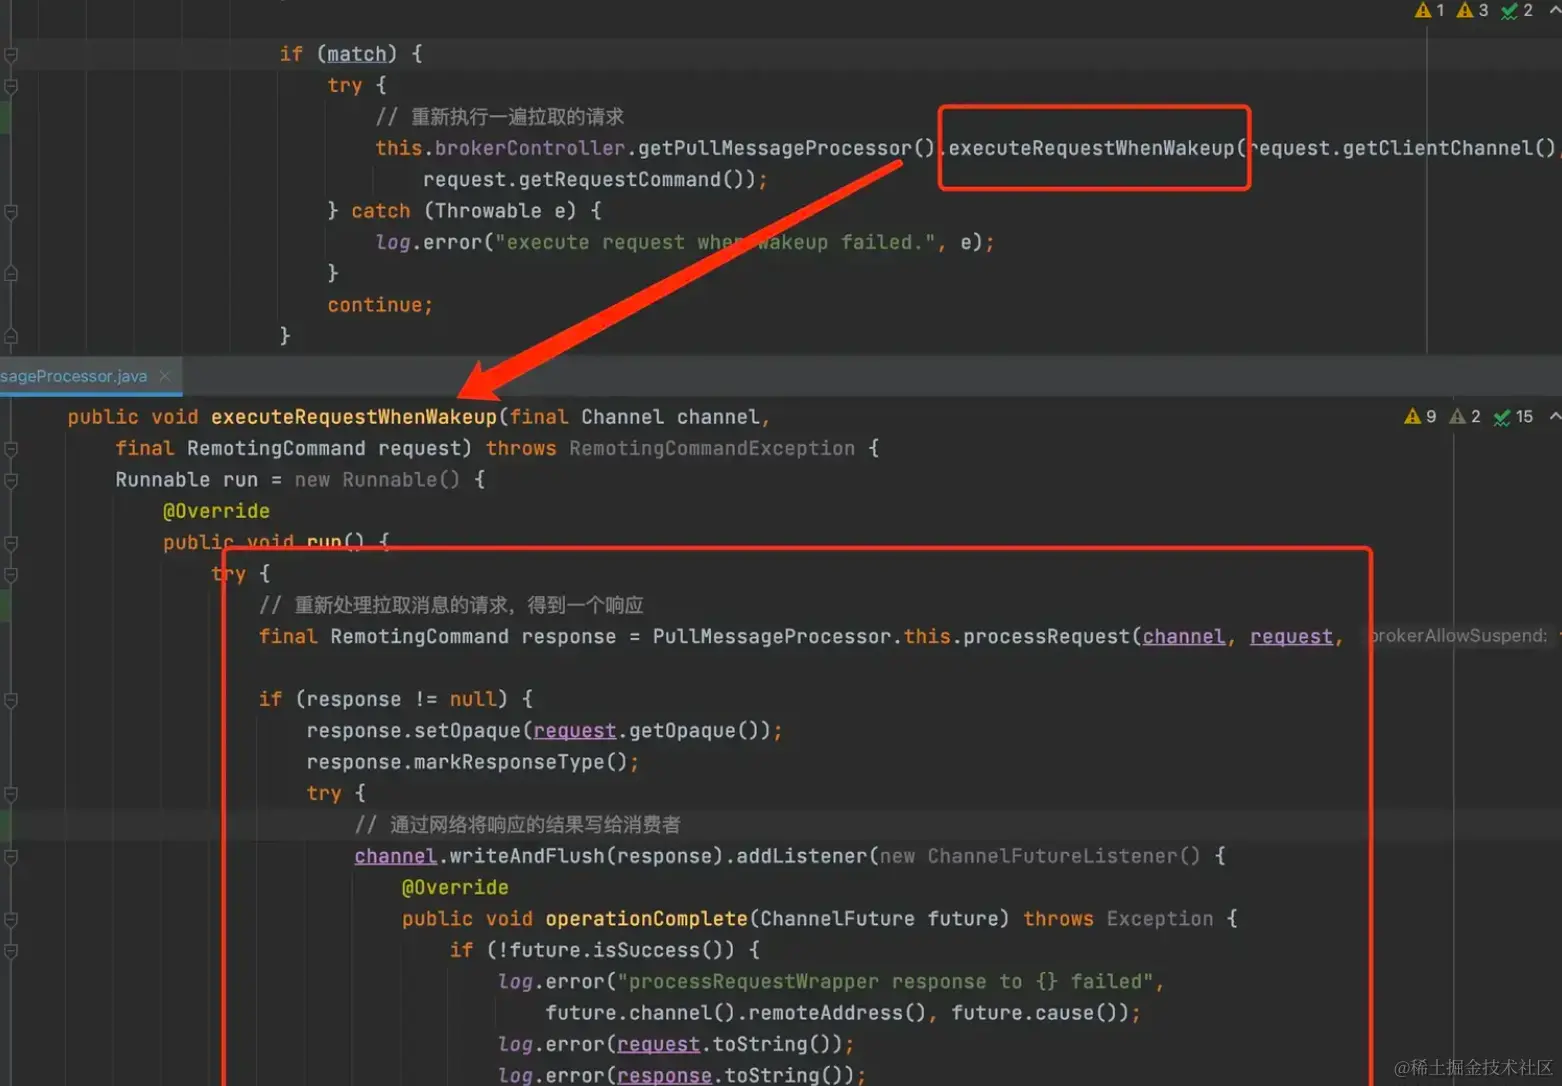Collapse the fold marker at 'public void operationComplete' line

click(x=11, y=919)
